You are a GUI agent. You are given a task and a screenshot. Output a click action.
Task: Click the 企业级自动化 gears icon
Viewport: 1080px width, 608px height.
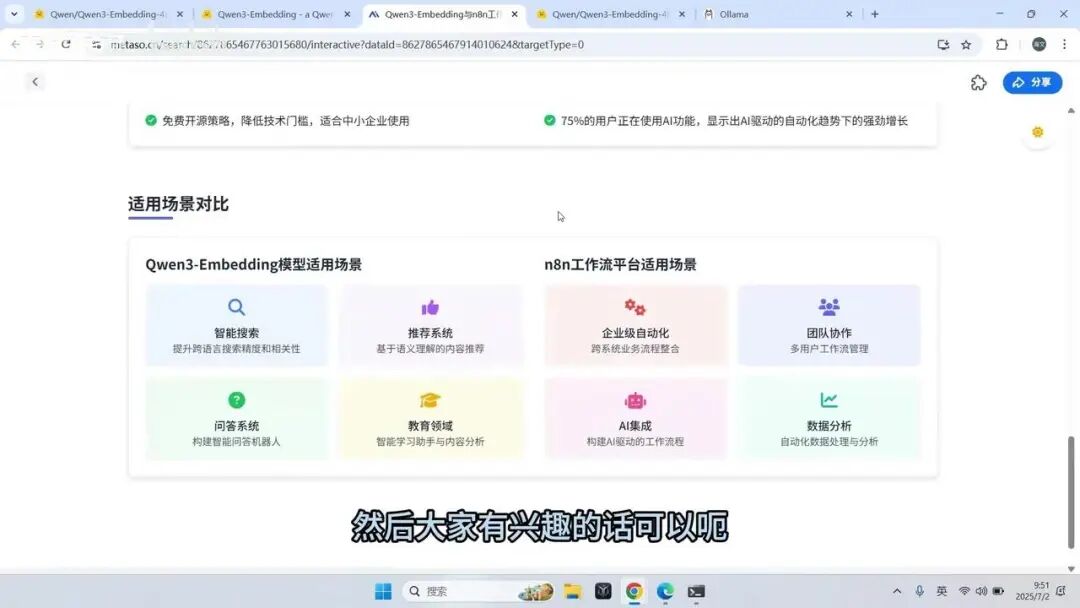pos(635,307)
